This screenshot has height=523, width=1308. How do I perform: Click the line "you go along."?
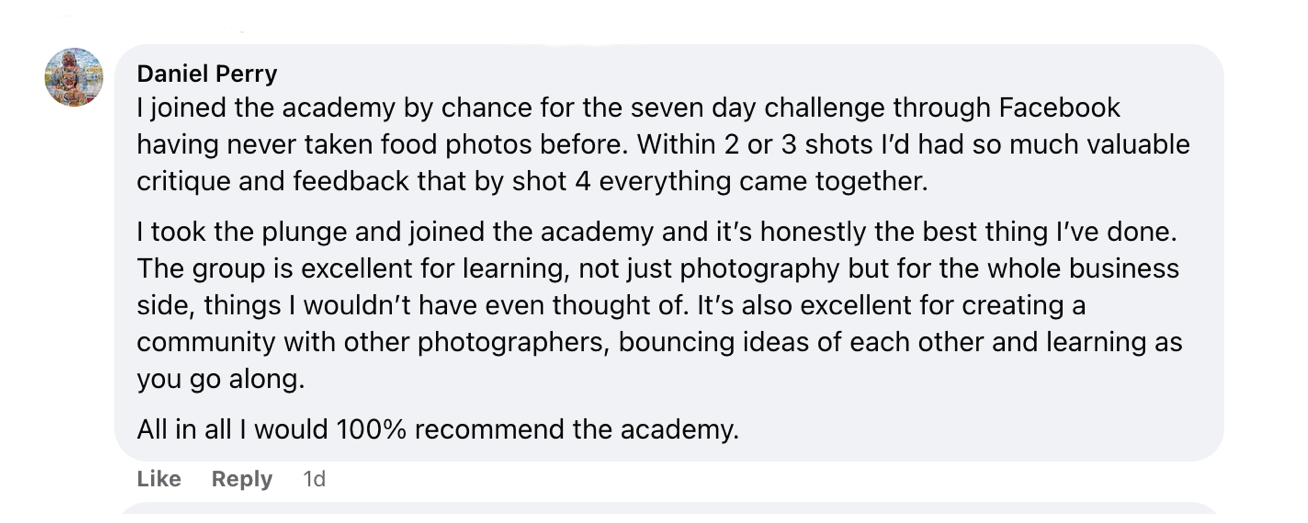click(x=220, y=380)
